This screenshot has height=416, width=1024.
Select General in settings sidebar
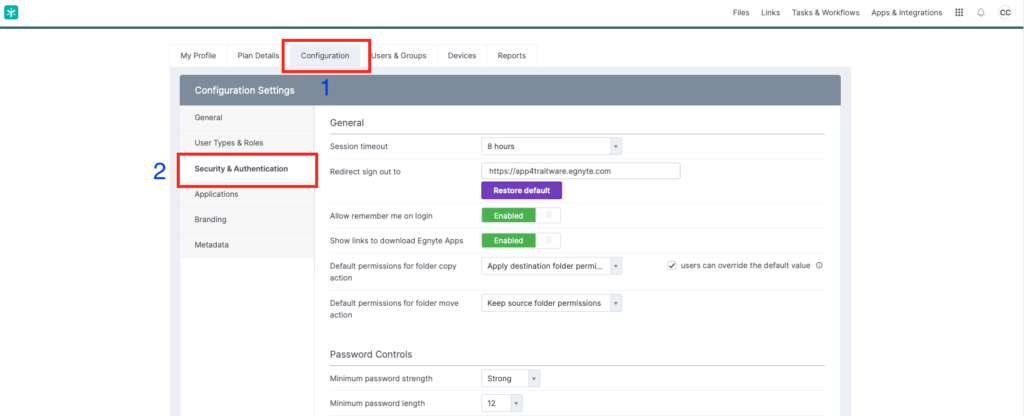(247, 118)
